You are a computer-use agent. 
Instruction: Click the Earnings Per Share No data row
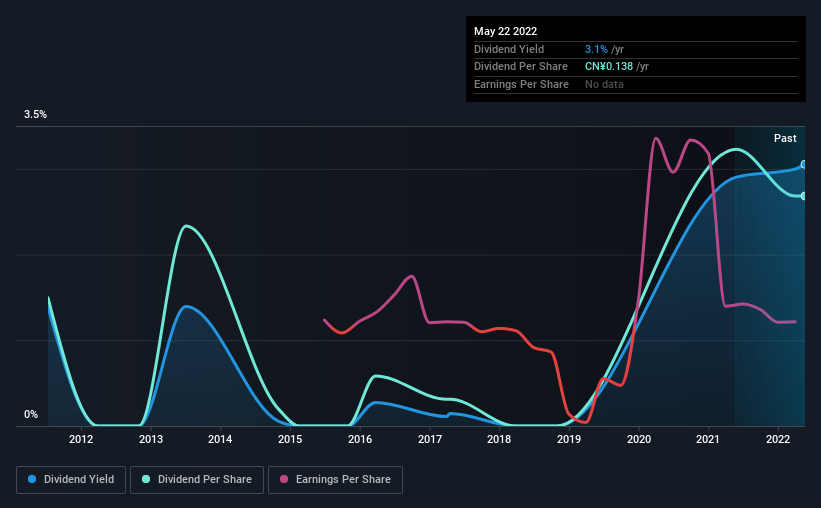(636, 84)
